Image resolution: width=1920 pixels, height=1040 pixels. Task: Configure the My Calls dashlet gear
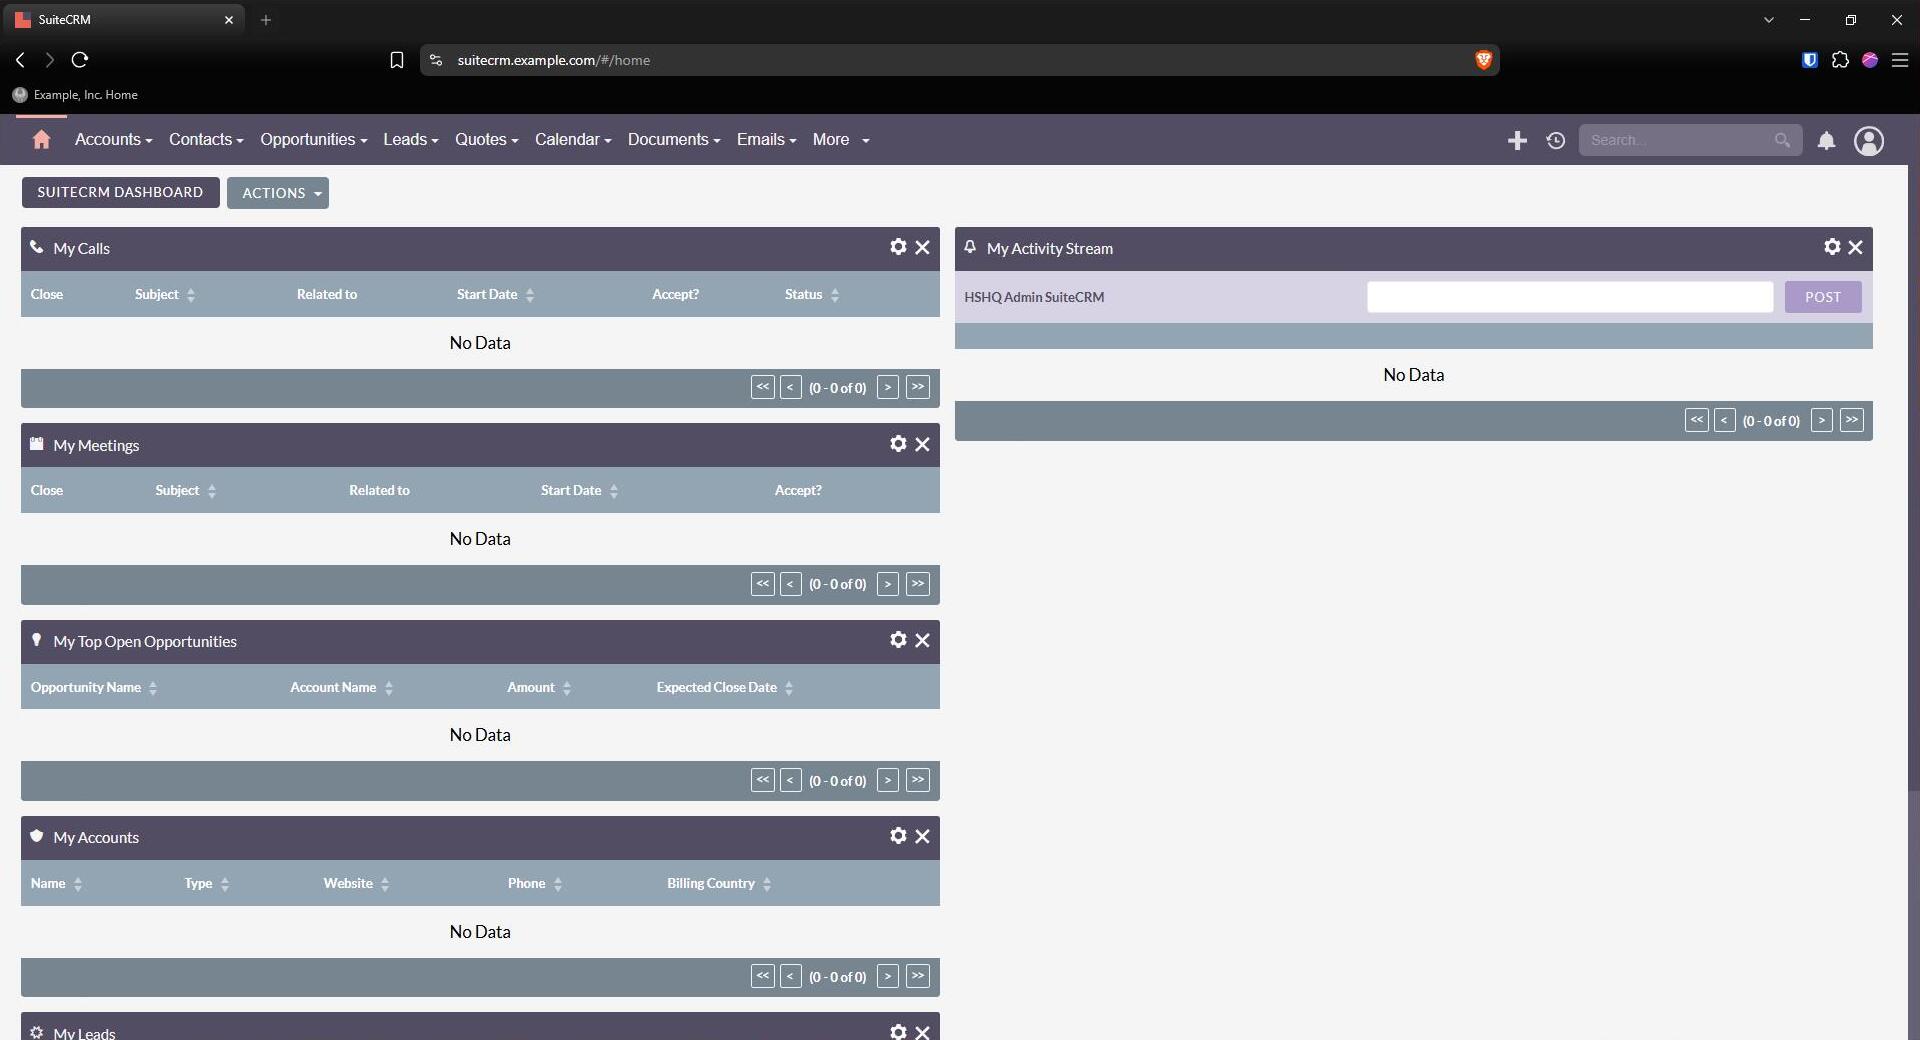898,247
